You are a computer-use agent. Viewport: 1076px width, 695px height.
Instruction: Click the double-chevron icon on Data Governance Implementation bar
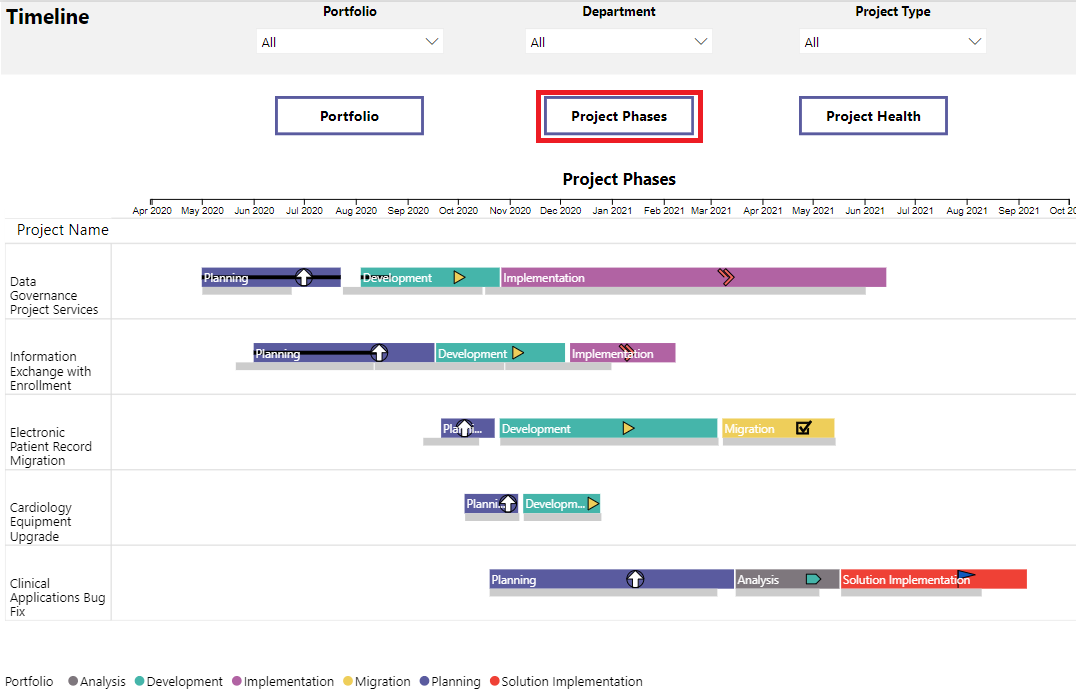coord(726,277)
